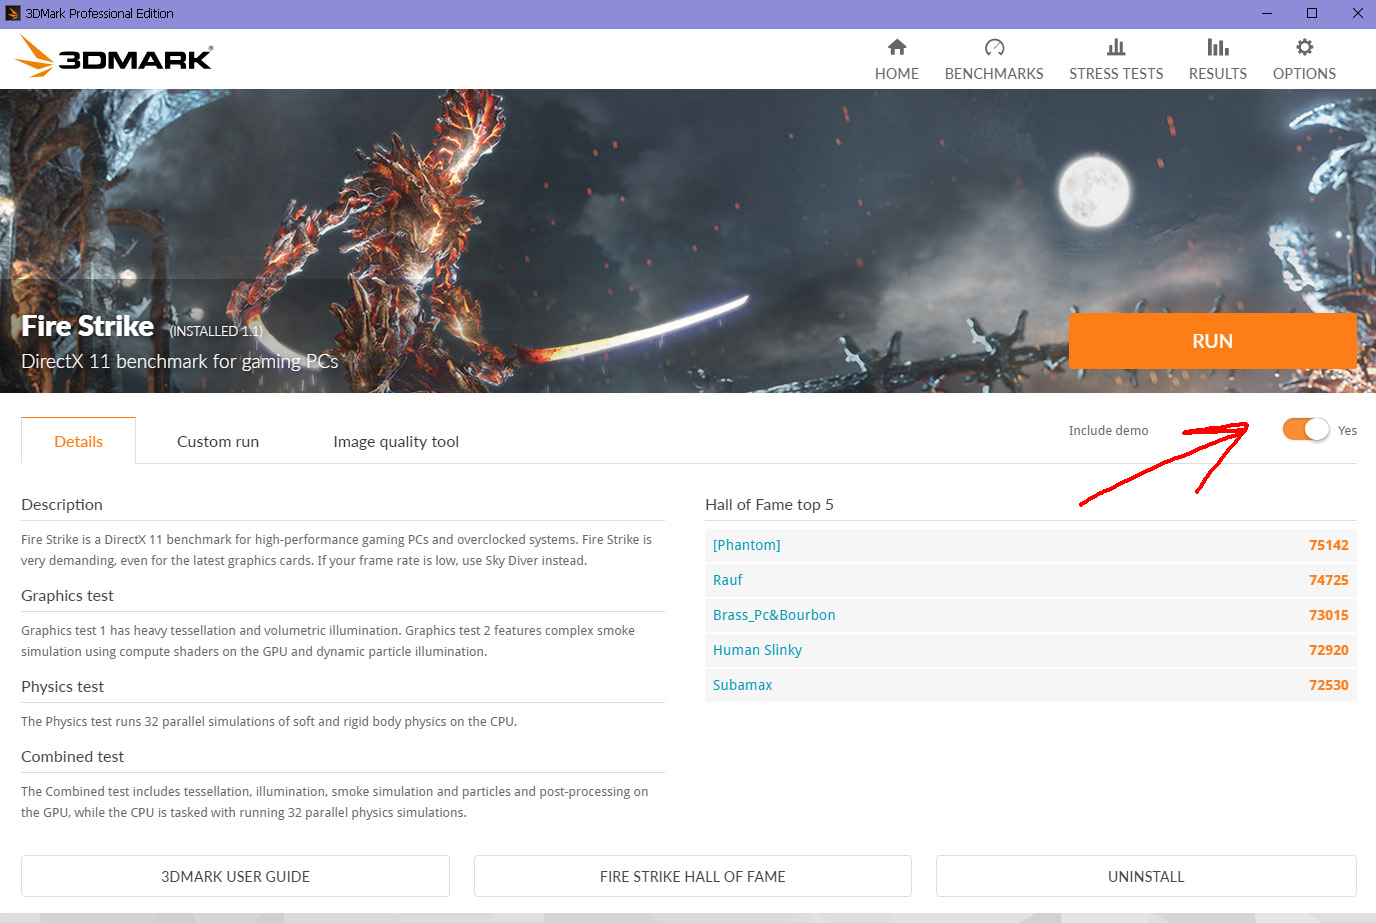Viewport: 1376px width, 923px height.
Task: Switch to the Details tab
Action: click(x=78, y=441)
